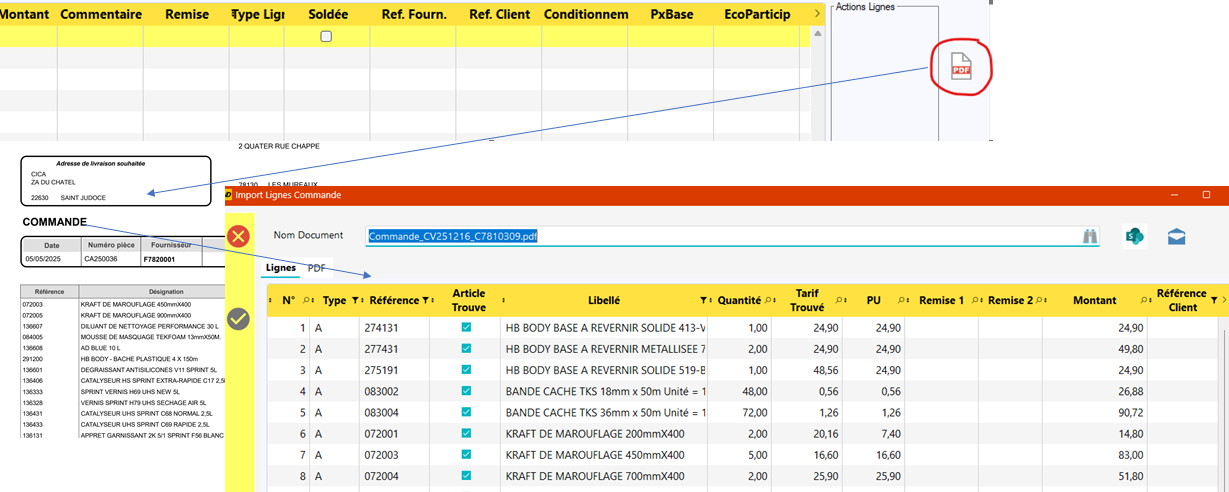1229x492 pixels.
Task: Toggle the Soldée checkbox
Action: click(326, 37)
